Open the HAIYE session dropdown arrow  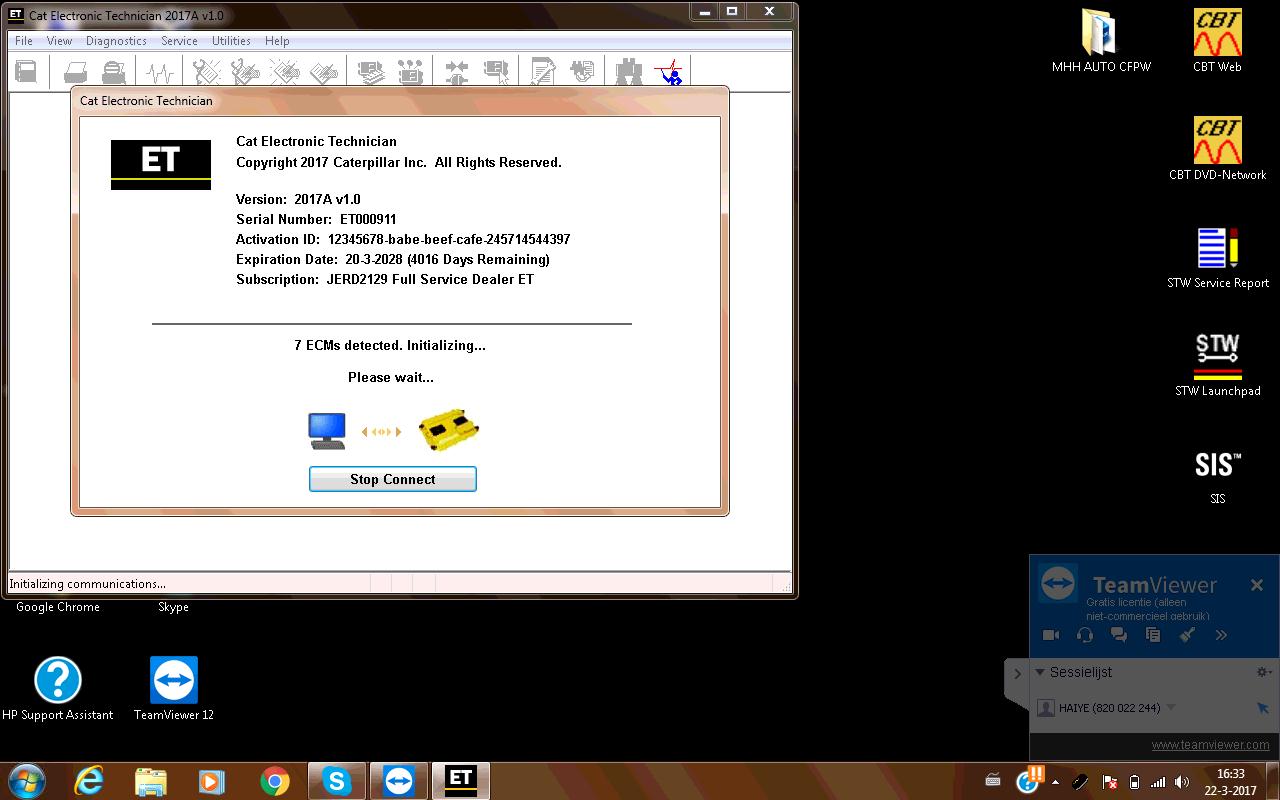coord(1171,708)
